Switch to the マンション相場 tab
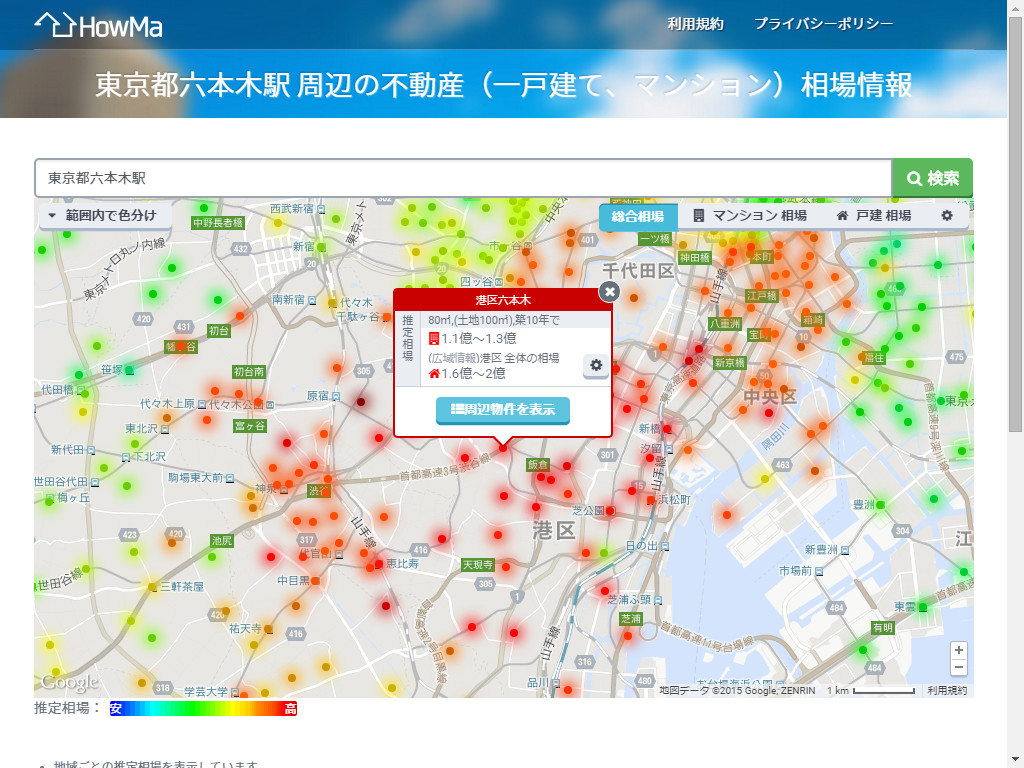Viewport: 1024px width, 768px height. click(x=750, y=216)
